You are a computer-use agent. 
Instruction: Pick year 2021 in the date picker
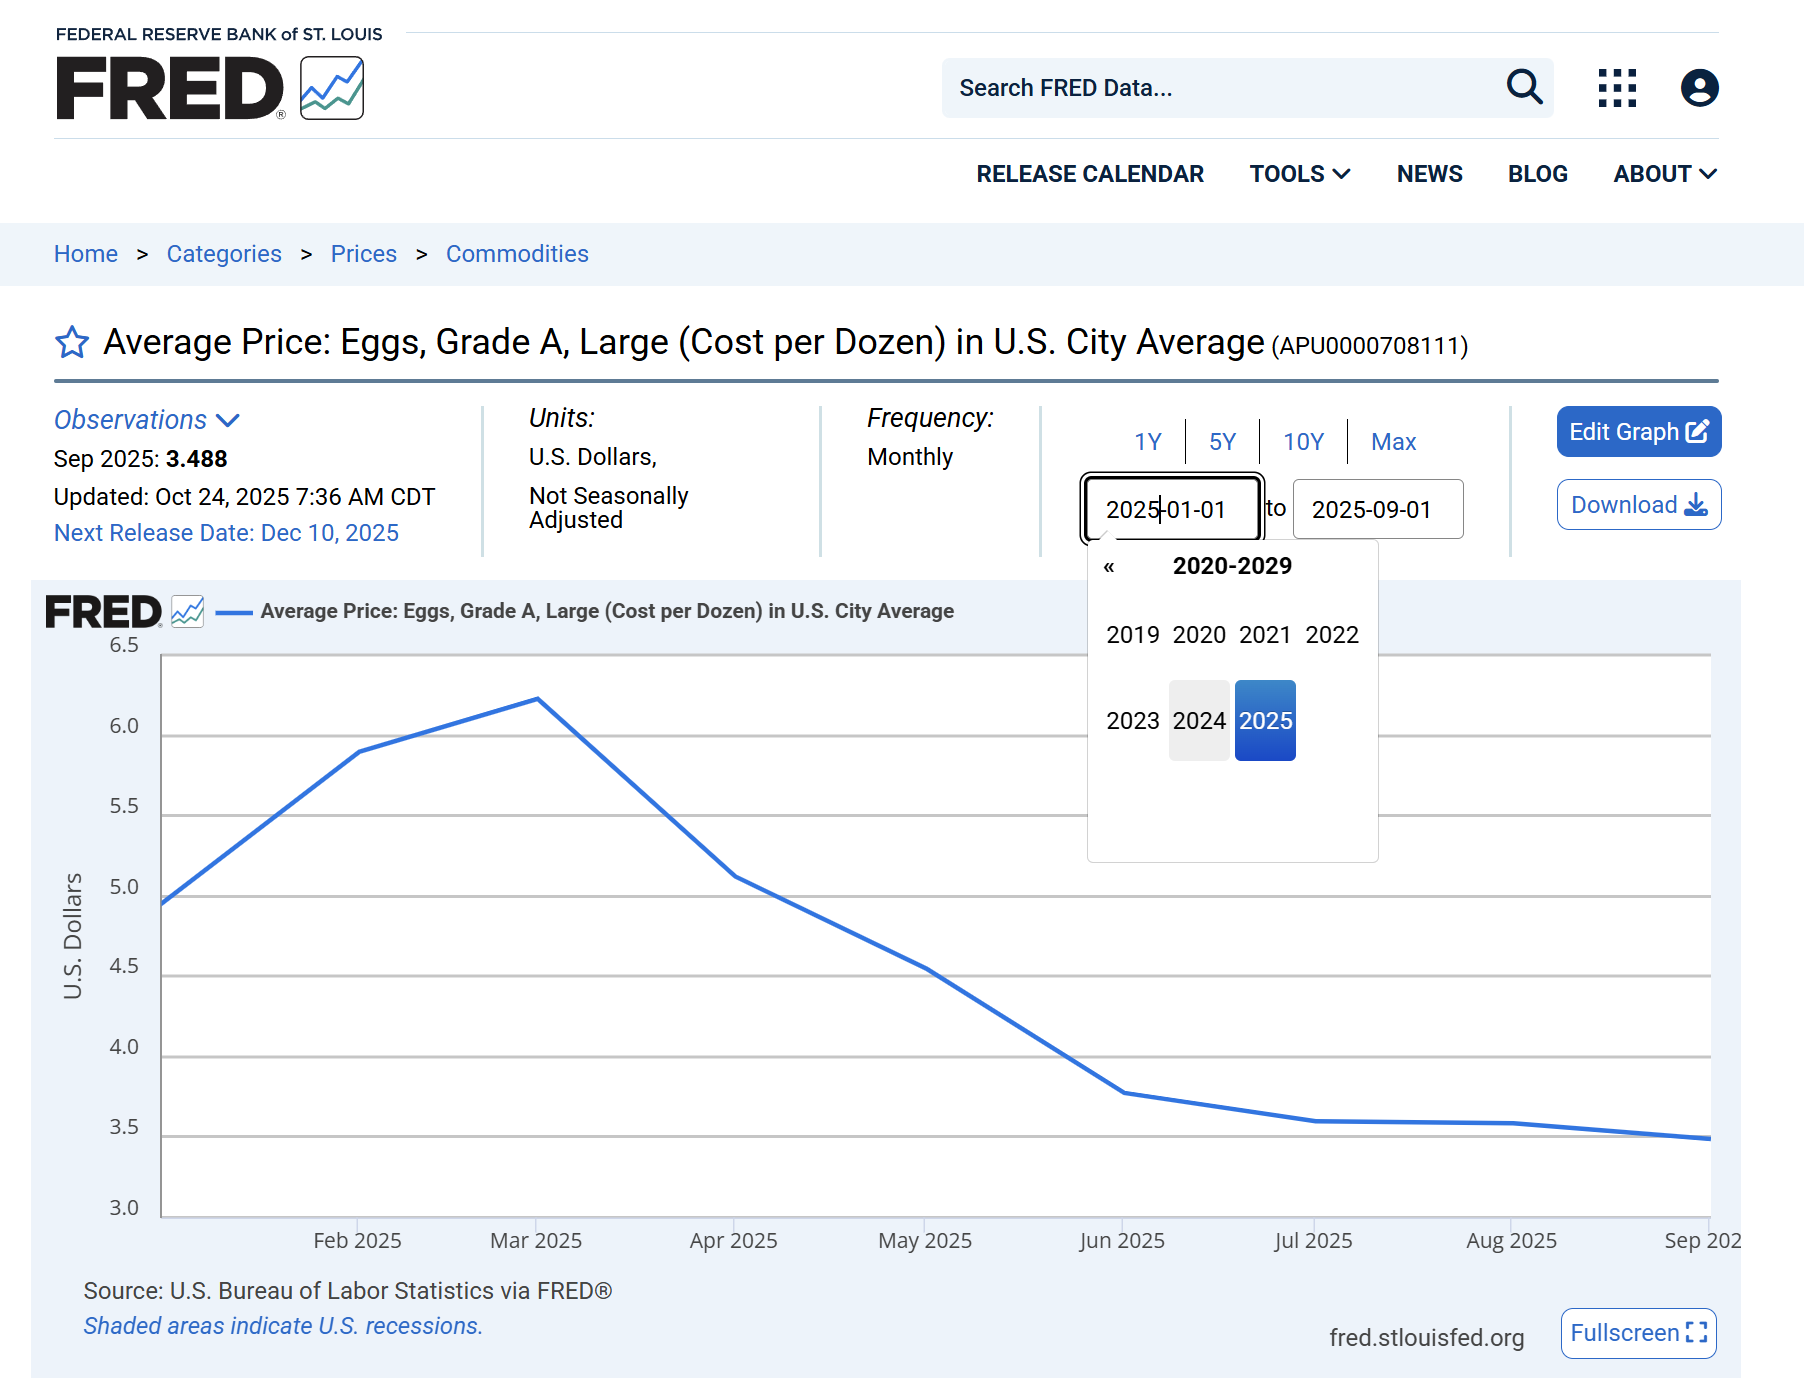1265,635
